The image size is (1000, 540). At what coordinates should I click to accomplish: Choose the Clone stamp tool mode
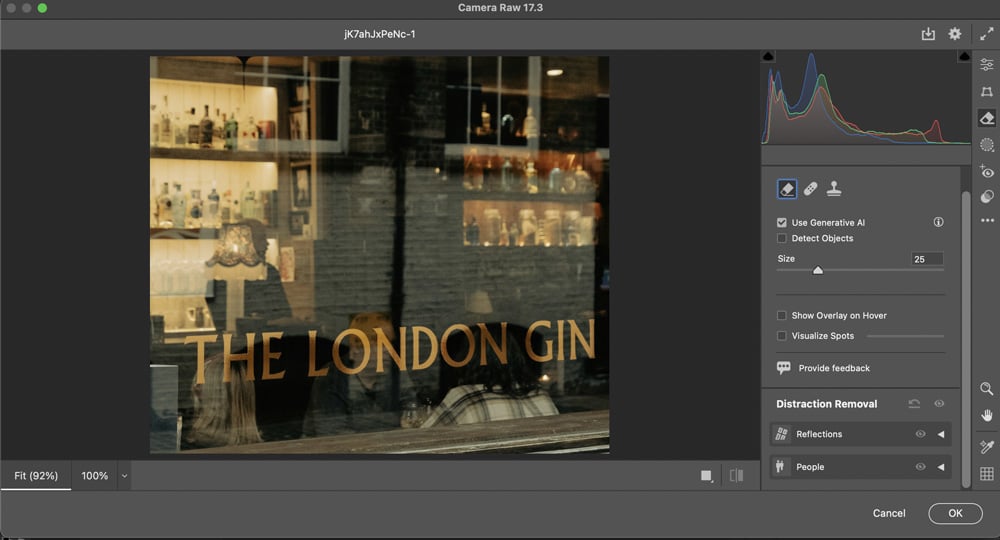(x=834, y=188)
